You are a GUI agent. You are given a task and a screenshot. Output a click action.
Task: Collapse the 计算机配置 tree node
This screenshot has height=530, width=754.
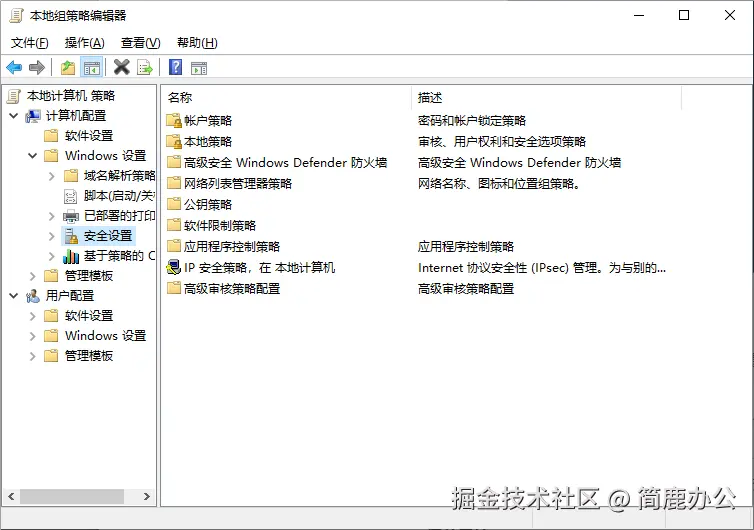(x=14, y=116)
